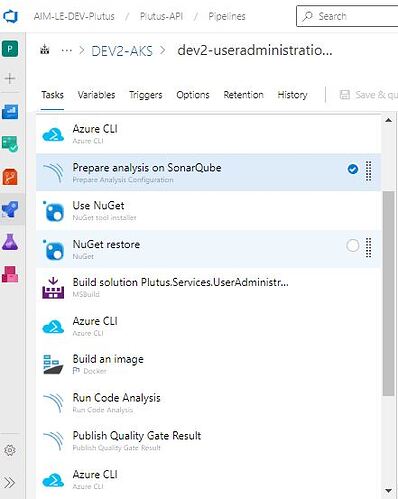Expand sidebar with double chevron
398x499 pixels.
[x=10, y=483]
